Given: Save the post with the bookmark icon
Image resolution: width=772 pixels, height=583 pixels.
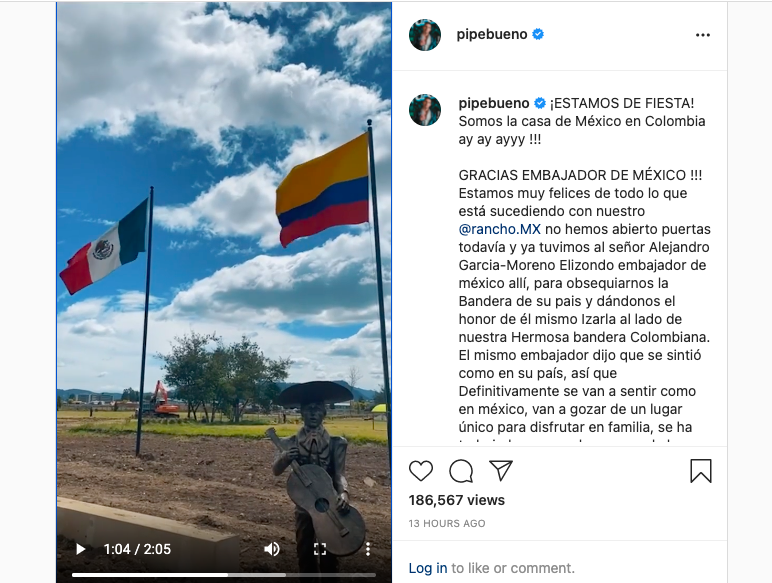Looking at the screenshot, I should tap(701, 471).
